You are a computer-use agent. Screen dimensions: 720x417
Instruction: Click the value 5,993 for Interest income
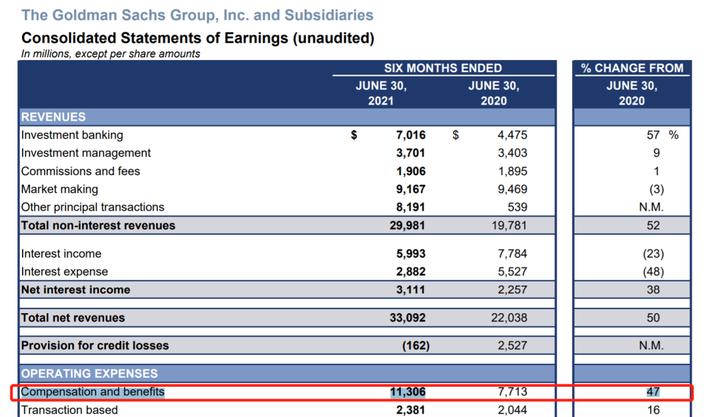pyautogui.click(x=411, y=254)
